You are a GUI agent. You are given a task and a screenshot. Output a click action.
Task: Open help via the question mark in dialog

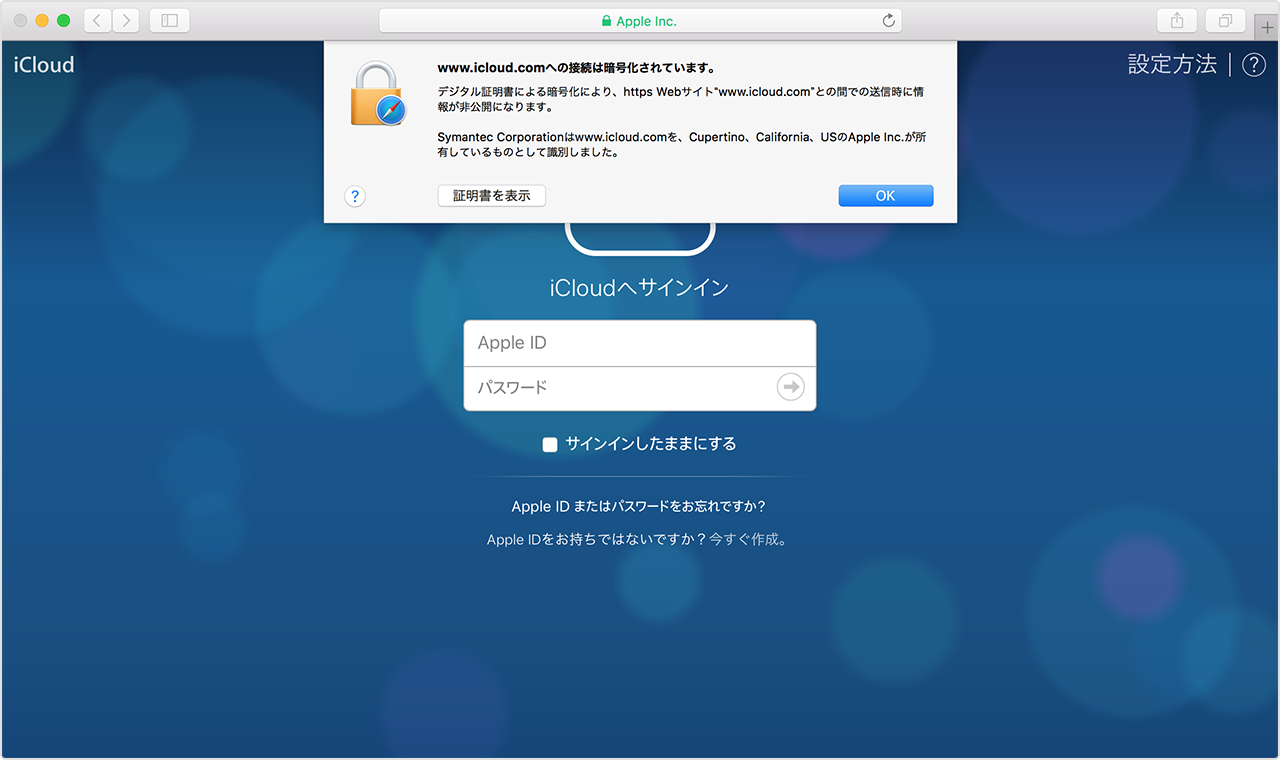pos(355,196)
